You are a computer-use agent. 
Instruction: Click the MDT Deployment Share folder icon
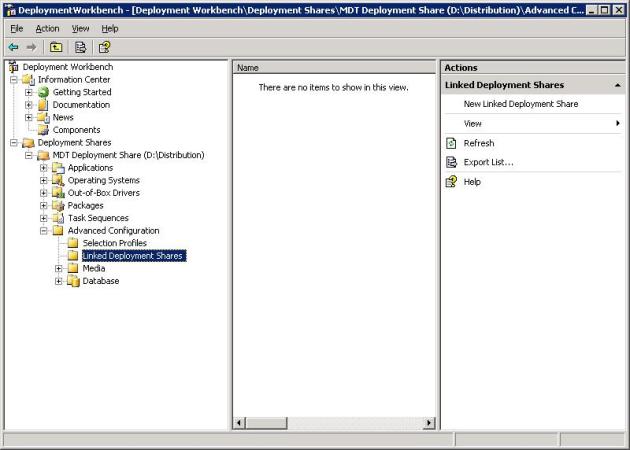pos(43,155)
